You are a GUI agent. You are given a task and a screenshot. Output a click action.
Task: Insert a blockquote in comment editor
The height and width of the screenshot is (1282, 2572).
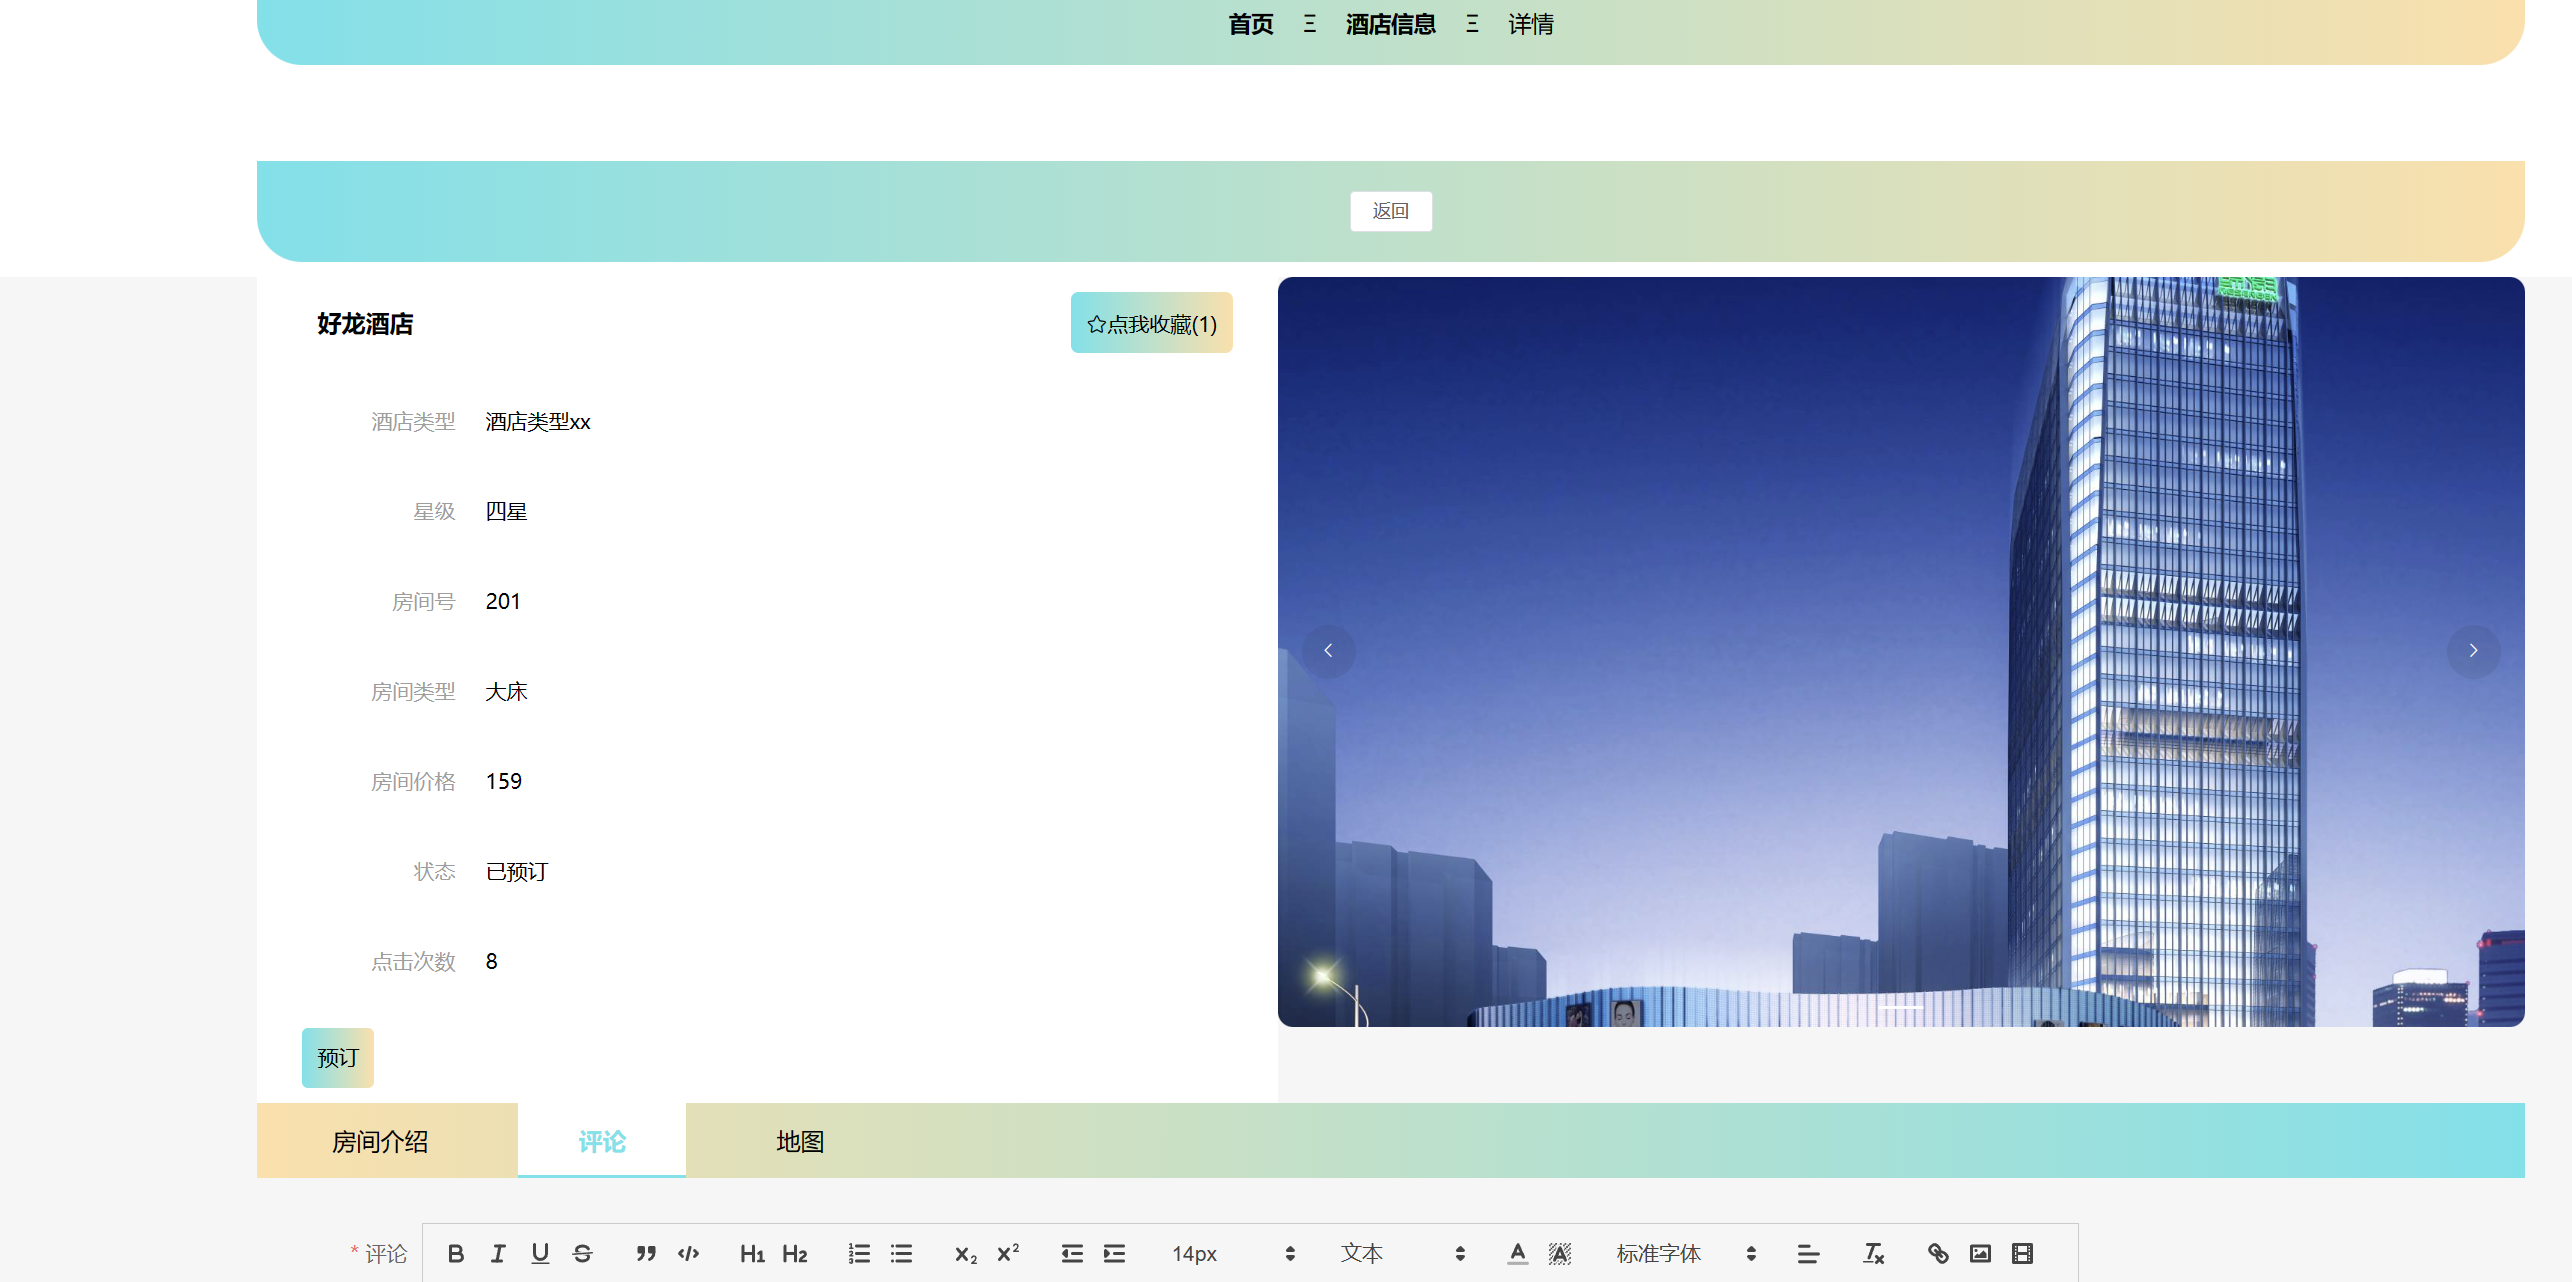pos(646,1253)
